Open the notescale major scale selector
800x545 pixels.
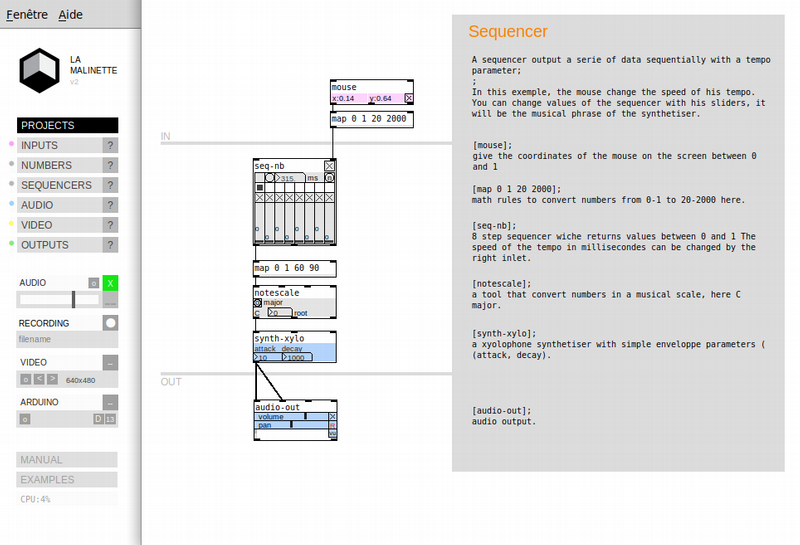[x=258, y=303]
